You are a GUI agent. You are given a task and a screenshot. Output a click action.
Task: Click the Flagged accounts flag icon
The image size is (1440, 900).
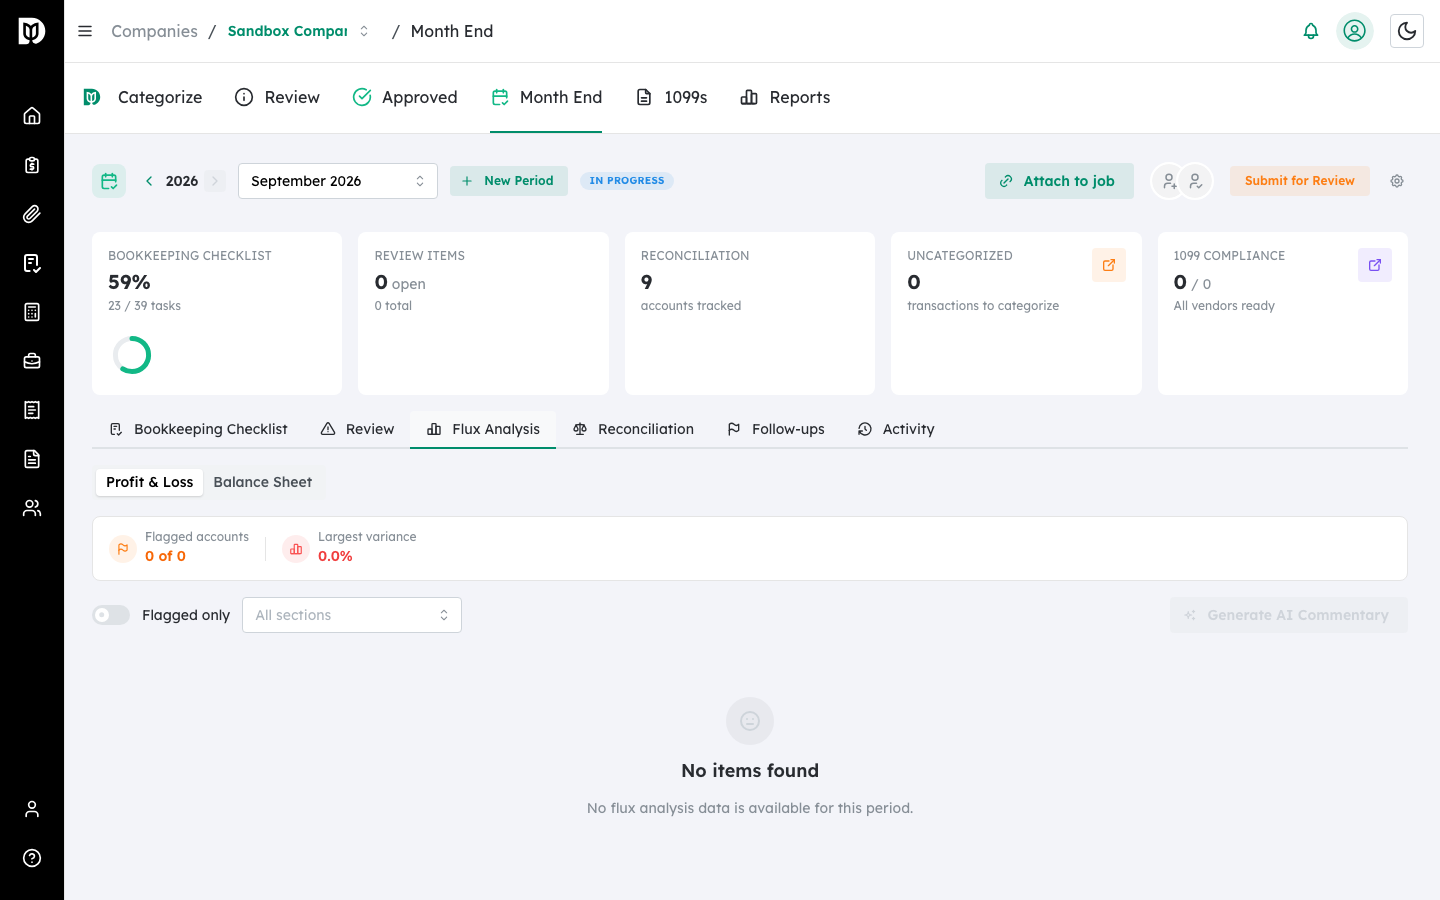click(123, 549)
